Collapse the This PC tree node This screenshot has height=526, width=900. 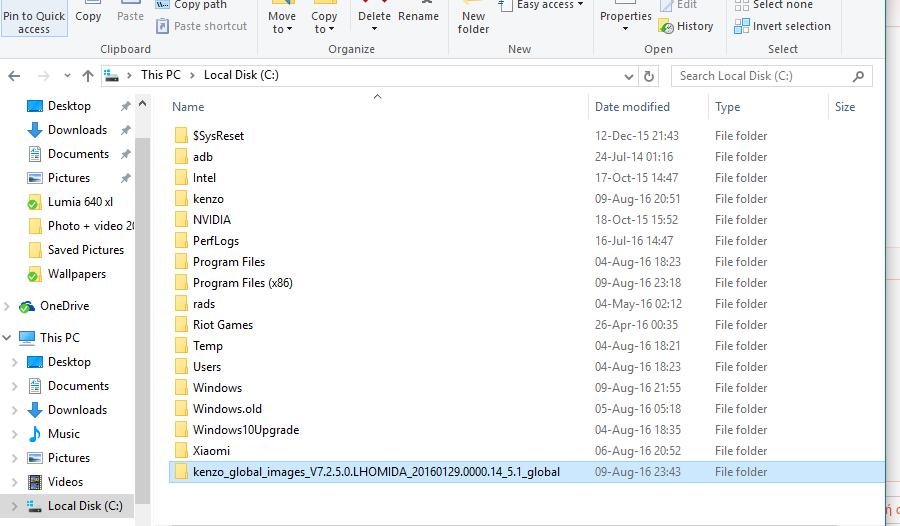click(7, 338)
